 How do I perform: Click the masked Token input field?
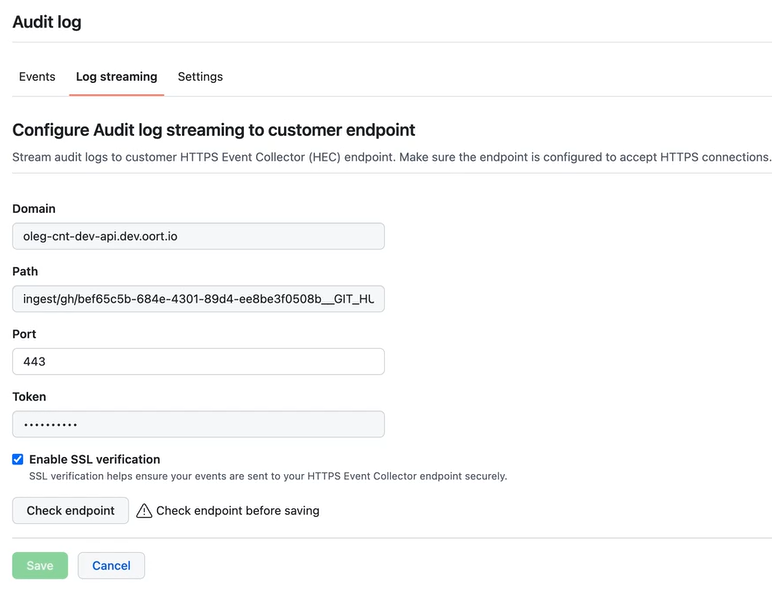point(198,424)
